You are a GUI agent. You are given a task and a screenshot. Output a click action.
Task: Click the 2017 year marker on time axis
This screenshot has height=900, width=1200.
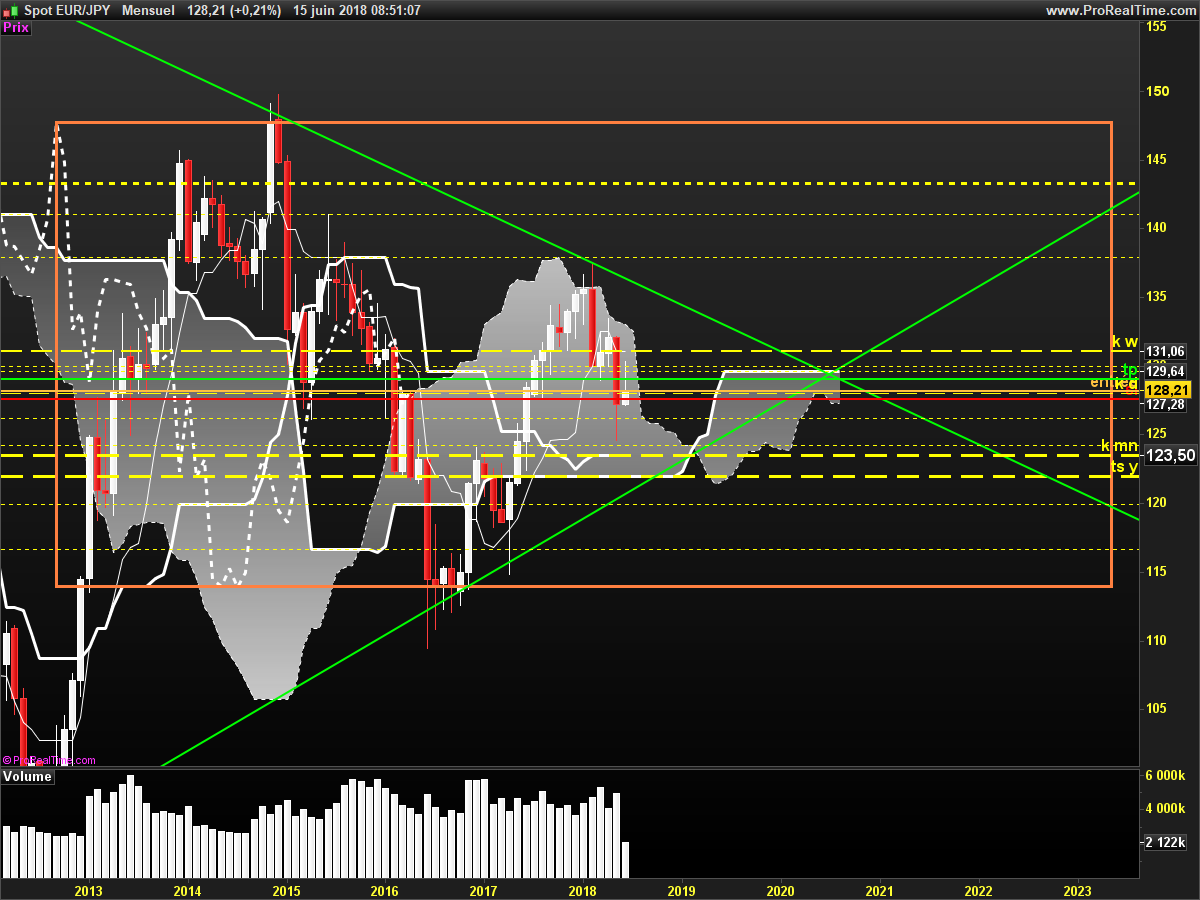point(483,890)
